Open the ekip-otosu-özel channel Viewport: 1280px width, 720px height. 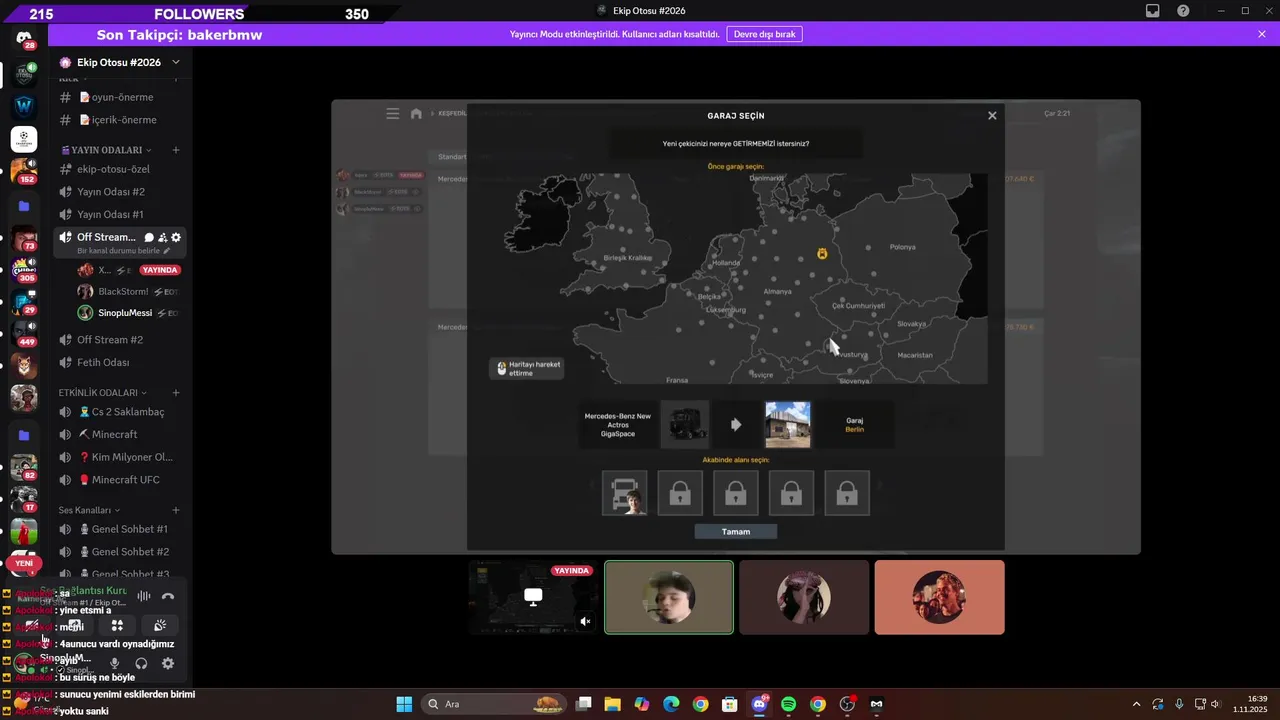[119, 169]
